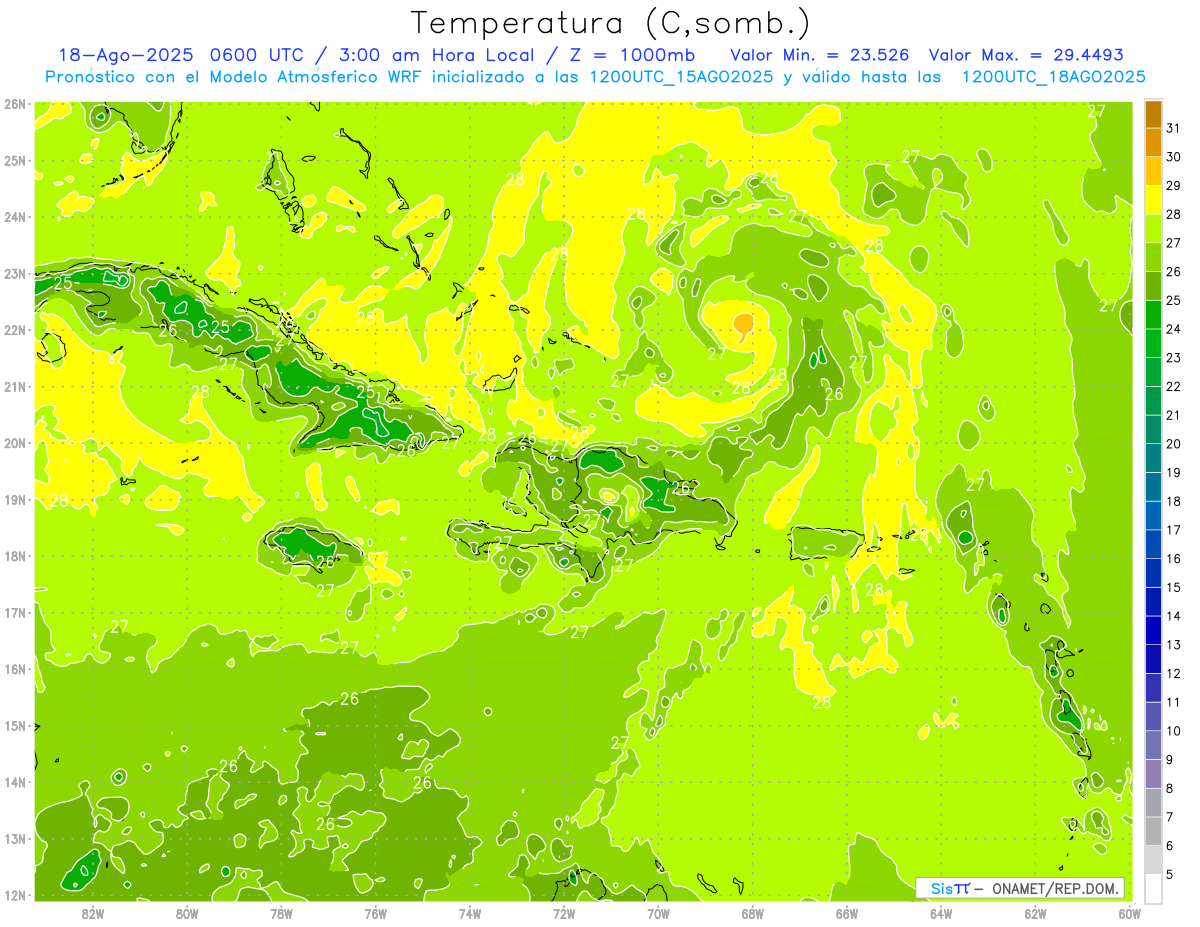This screenshot has height=927, width=1200.
Task: Click the 14N latitude axis label
Action: pos(15,782)
